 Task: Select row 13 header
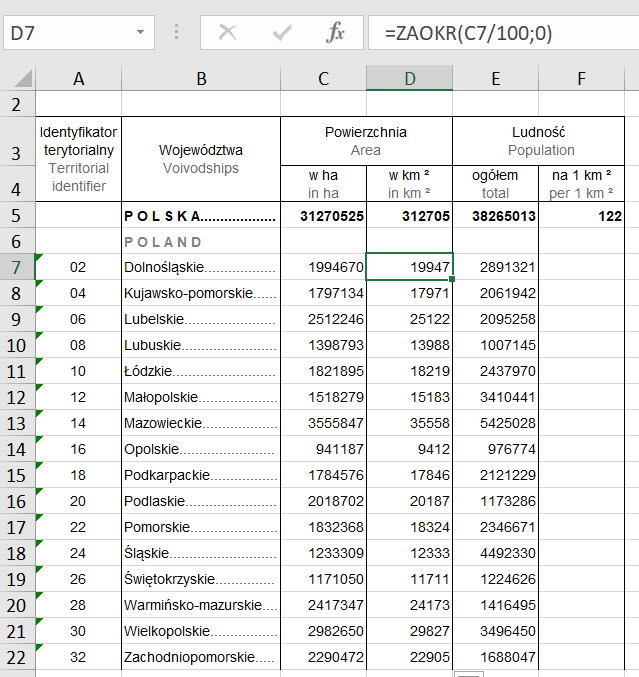click(x=17, y=423)
